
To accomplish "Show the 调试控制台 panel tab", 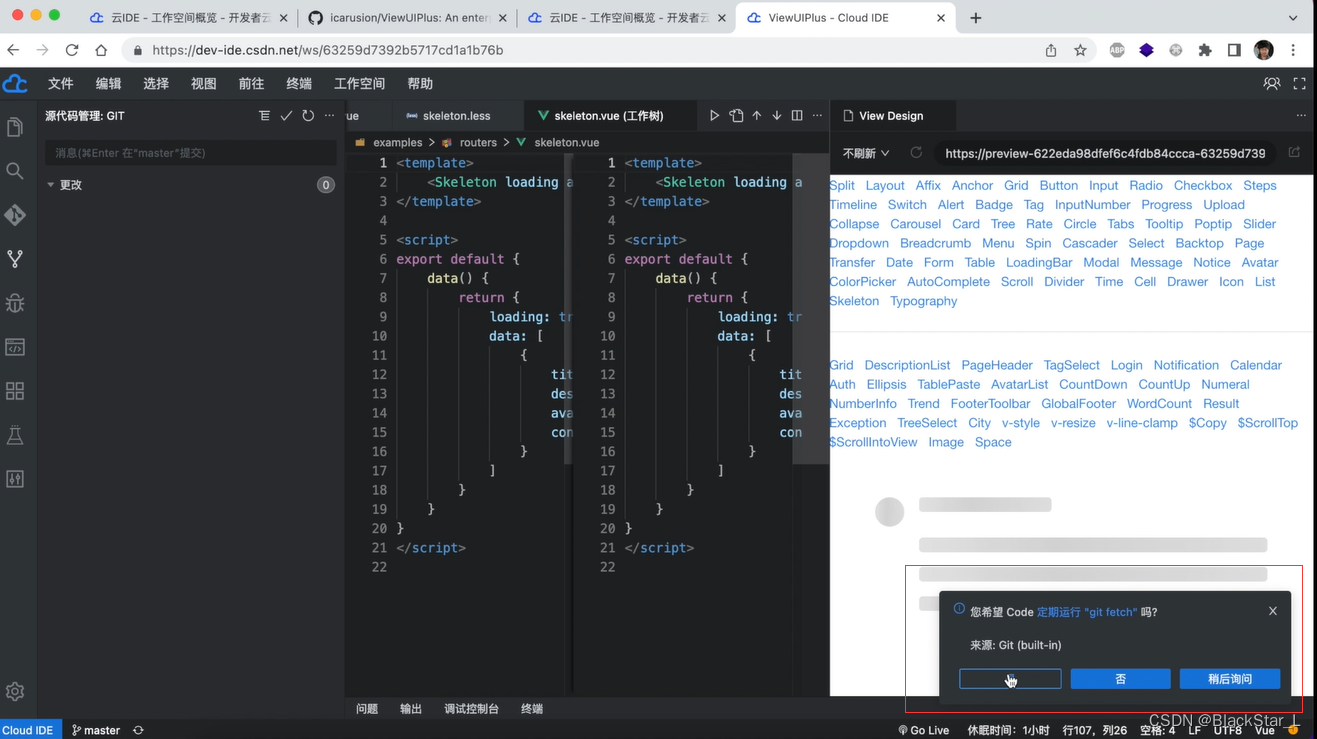I will 471,709.
